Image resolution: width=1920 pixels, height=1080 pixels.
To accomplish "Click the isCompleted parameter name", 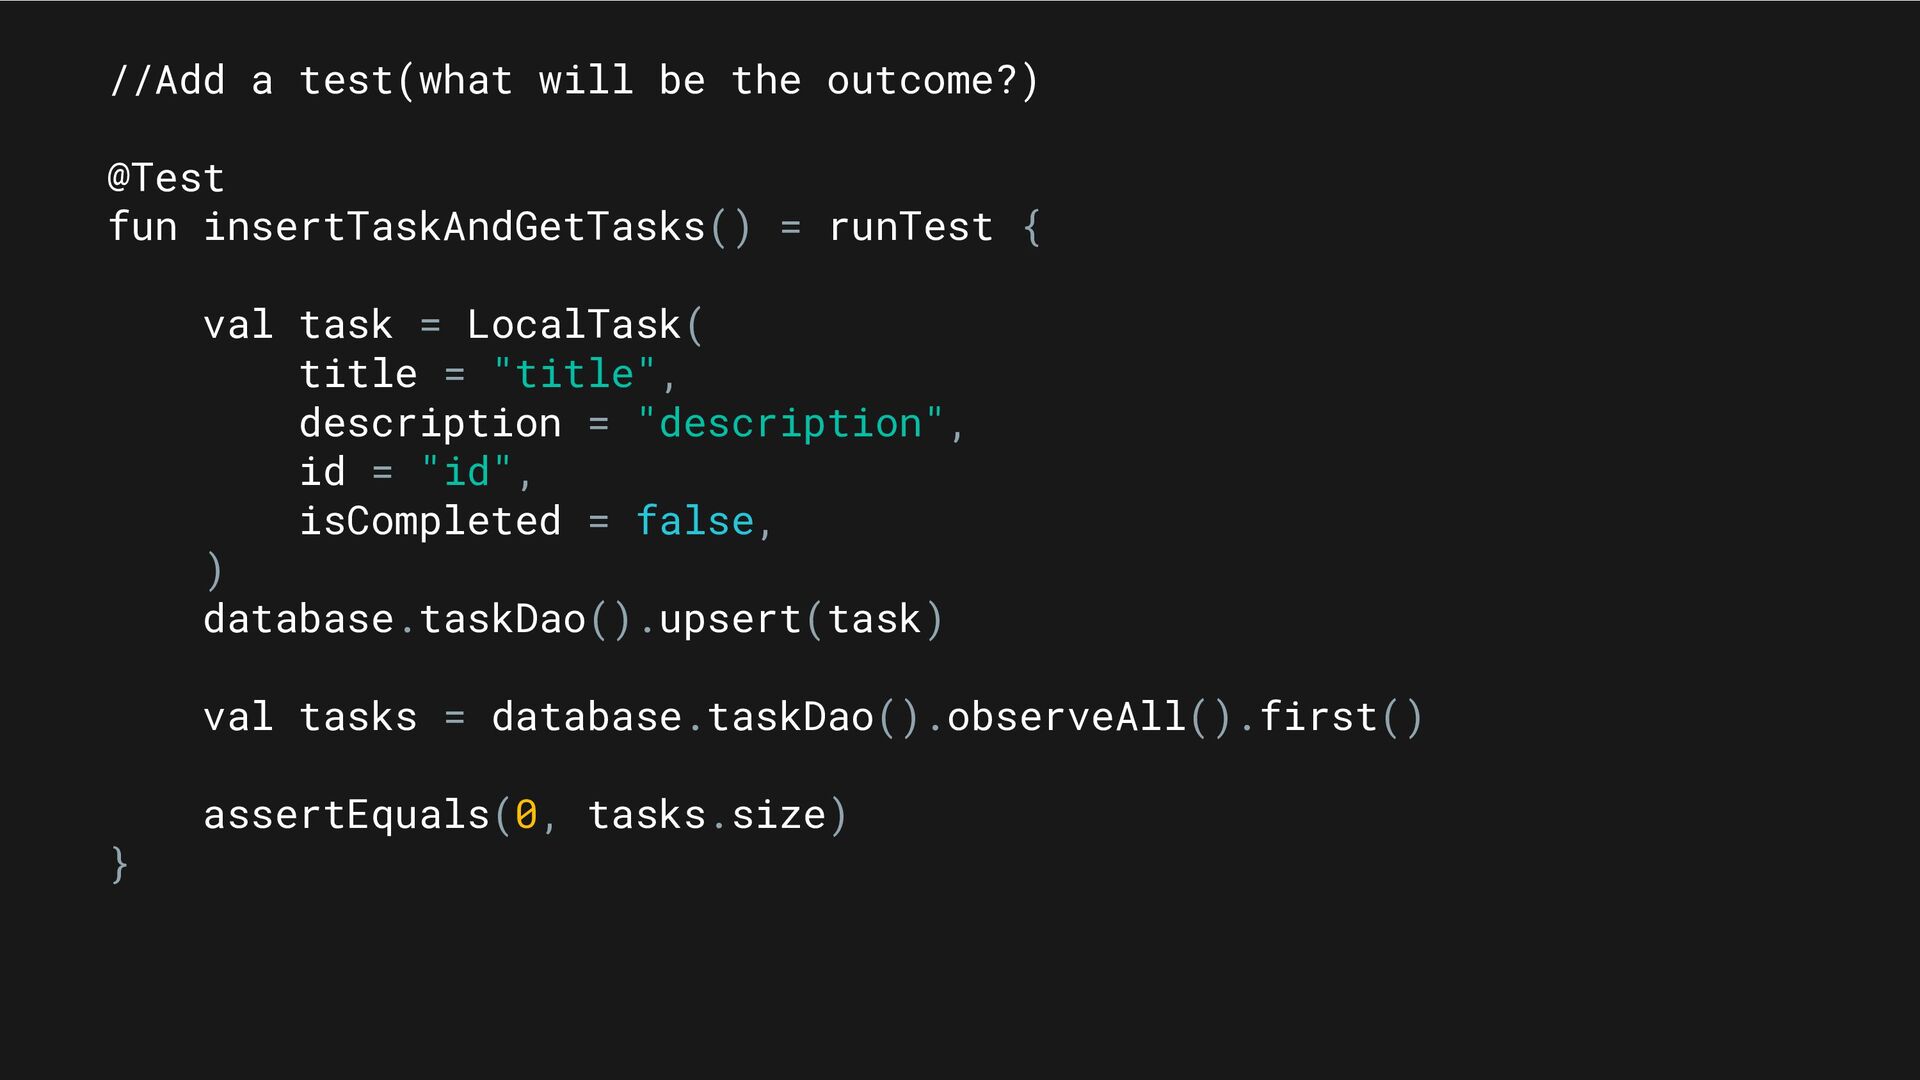I will coord(430,521).
